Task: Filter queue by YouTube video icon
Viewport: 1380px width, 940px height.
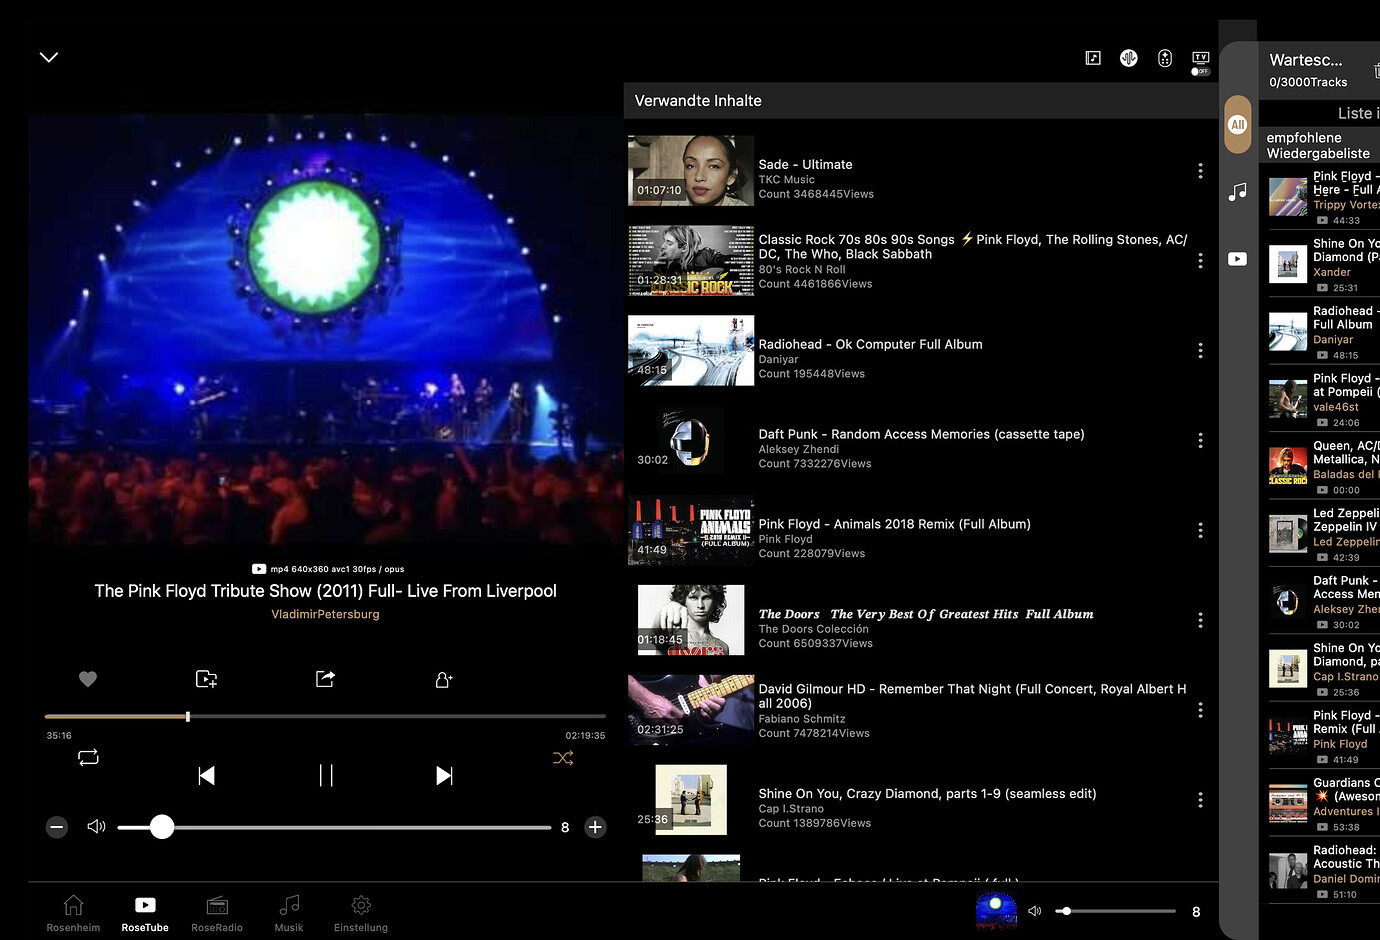Action: click(1238, 259)
